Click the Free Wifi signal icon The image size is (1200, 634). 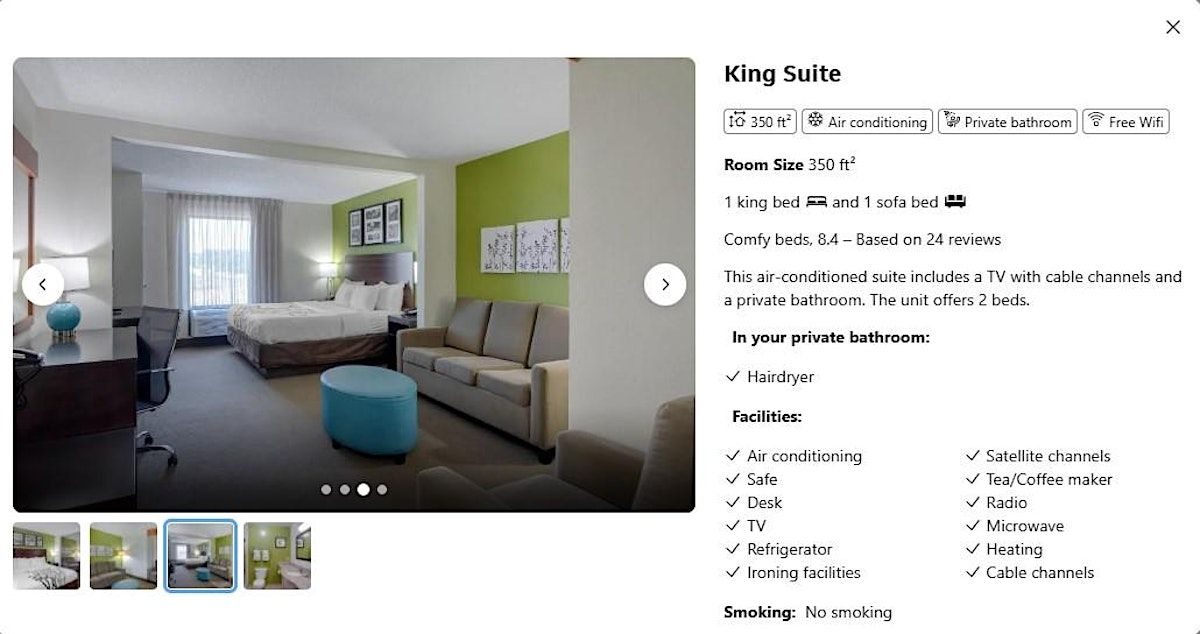(1096, 121)
